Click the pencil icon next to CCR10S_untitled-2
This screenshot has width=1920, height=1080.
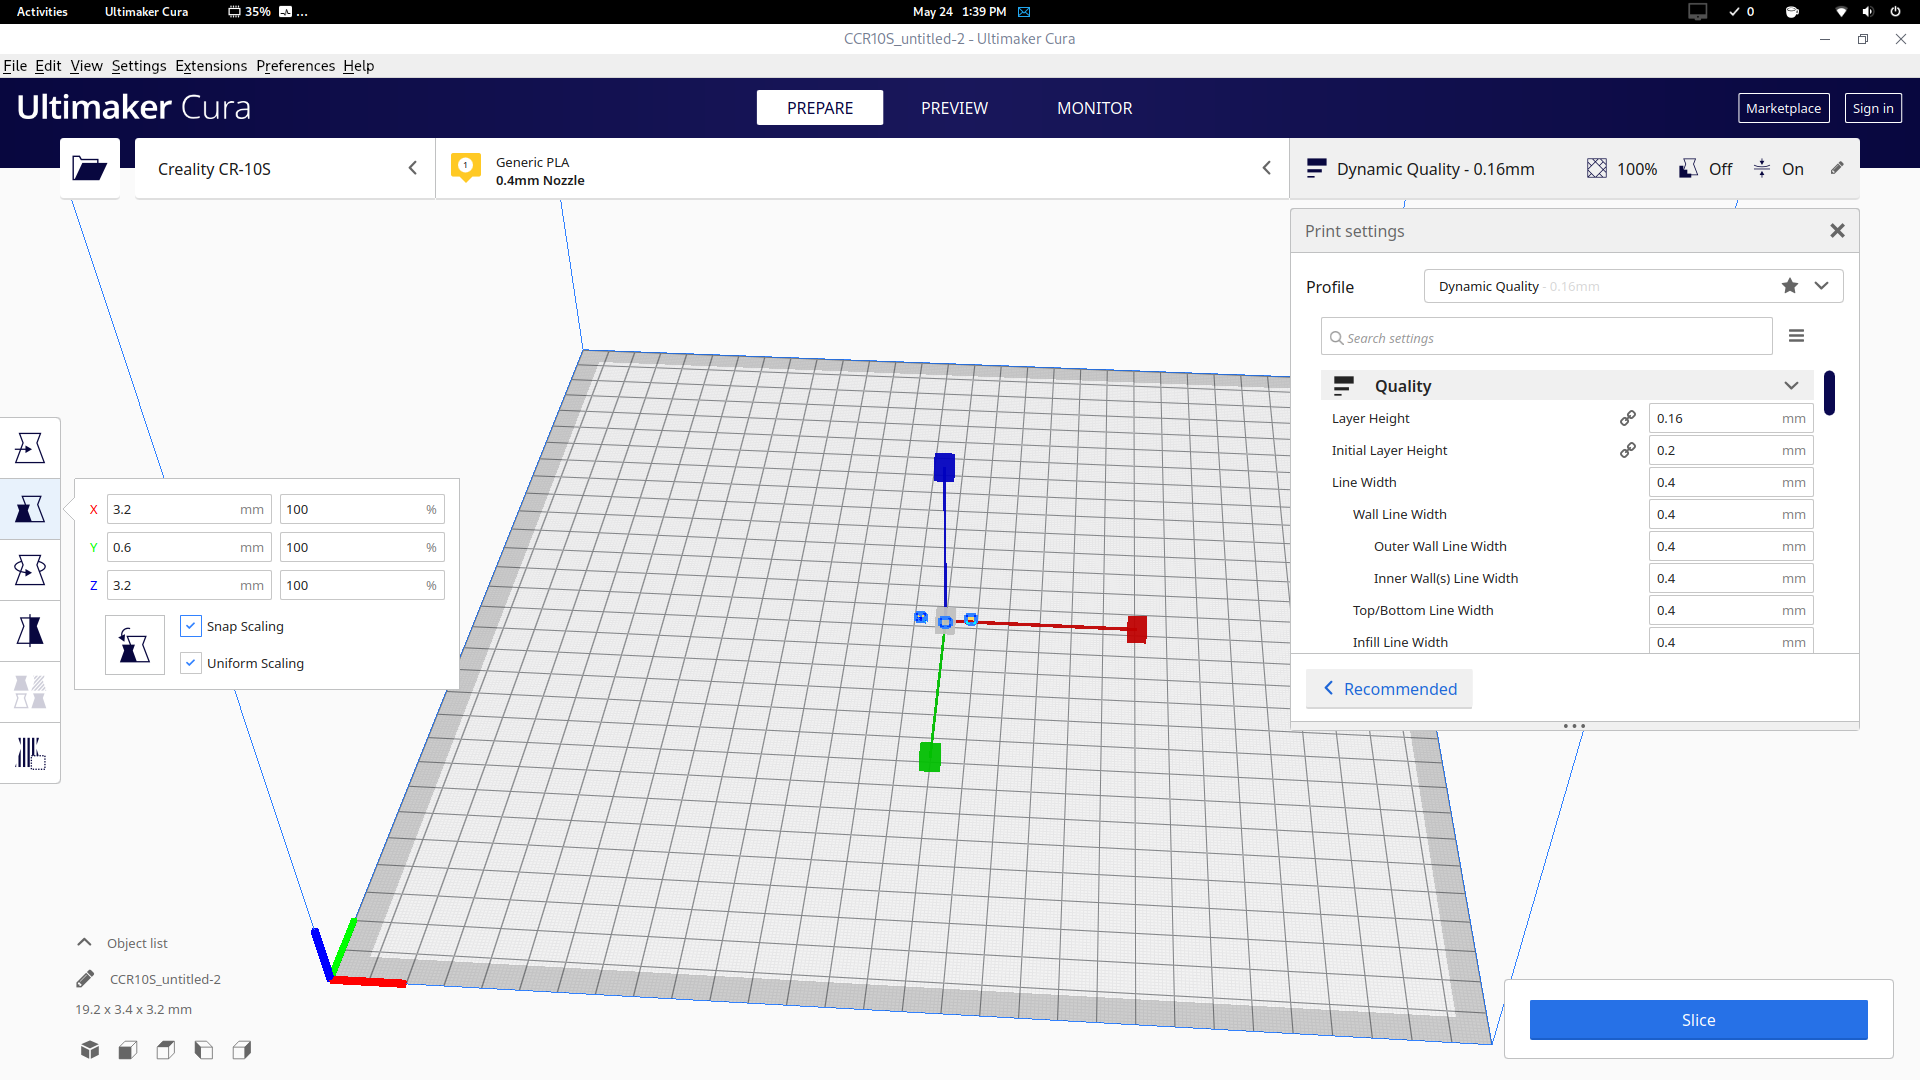click(85, 979)
